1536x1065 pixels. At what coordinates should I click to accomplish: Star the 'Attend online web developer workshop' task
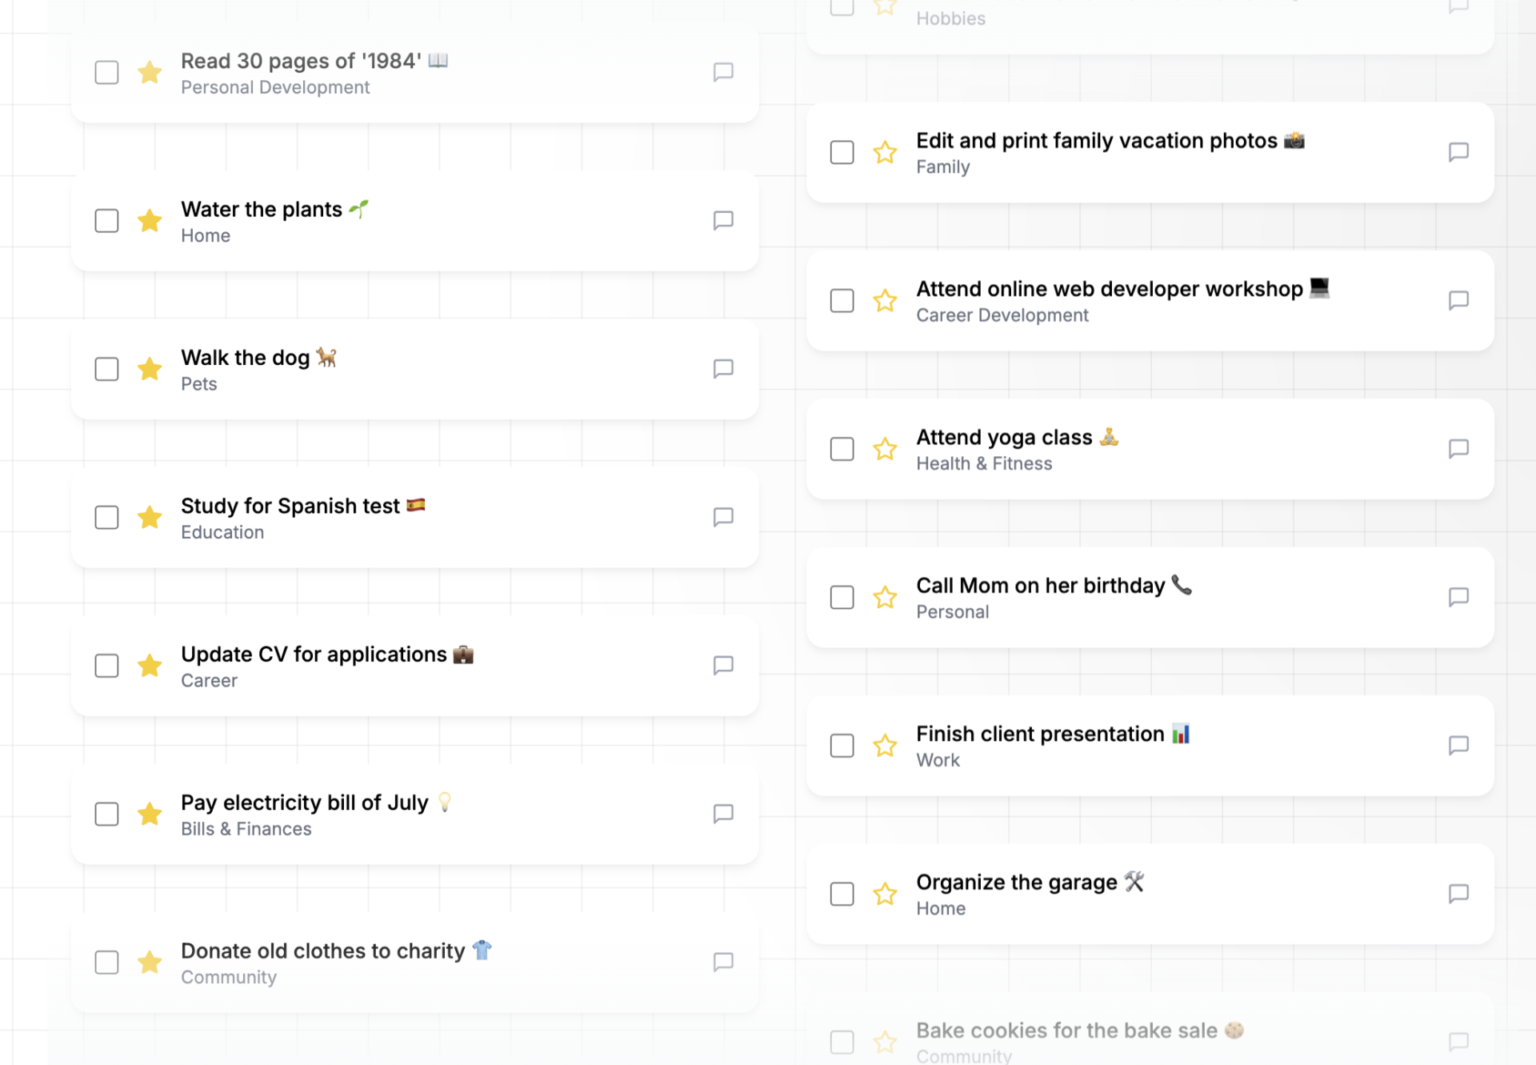click(884, 300)
